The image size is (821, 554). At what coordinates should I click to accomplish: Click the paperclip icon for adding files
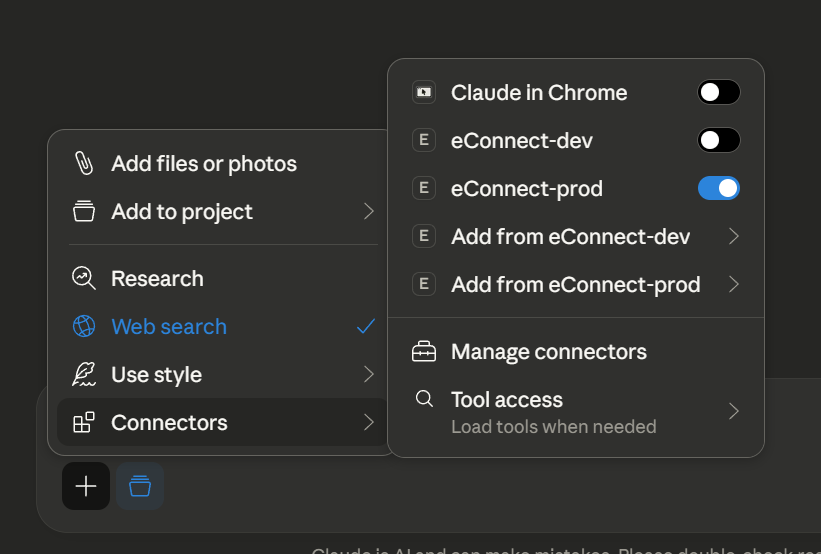tap(84, 163)
